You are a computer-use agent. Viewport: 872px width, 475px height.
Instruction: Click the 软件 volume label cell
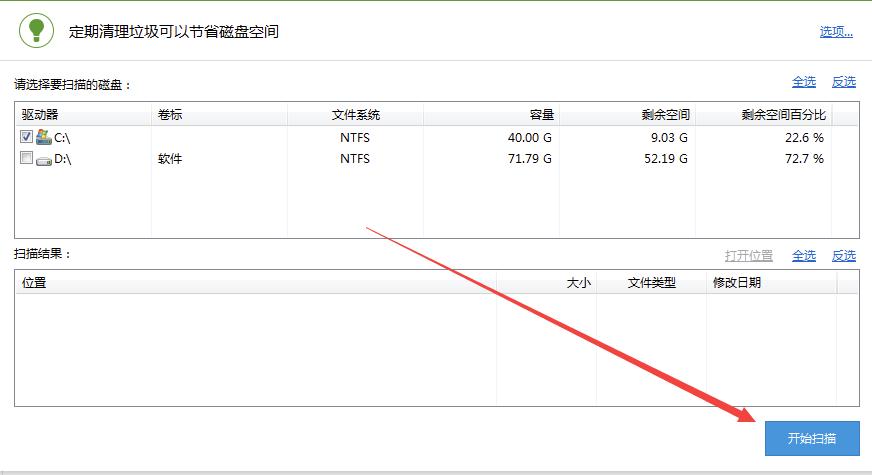point(170,159)
